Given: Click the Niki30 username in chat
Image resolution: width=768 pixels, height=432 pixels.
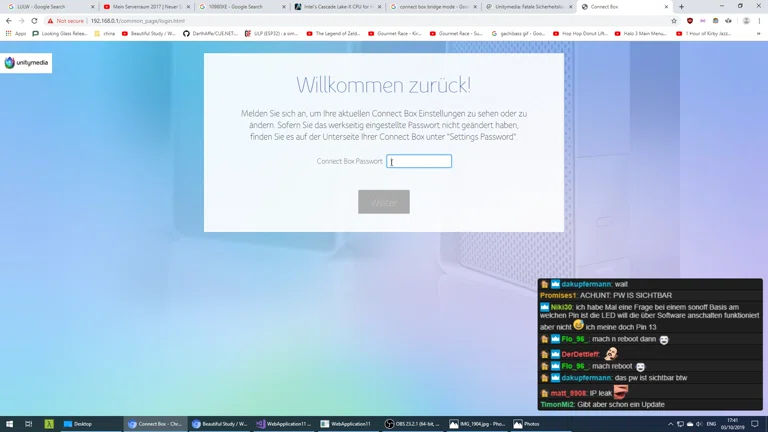Looking at the screenshot, I should (561, 307).
